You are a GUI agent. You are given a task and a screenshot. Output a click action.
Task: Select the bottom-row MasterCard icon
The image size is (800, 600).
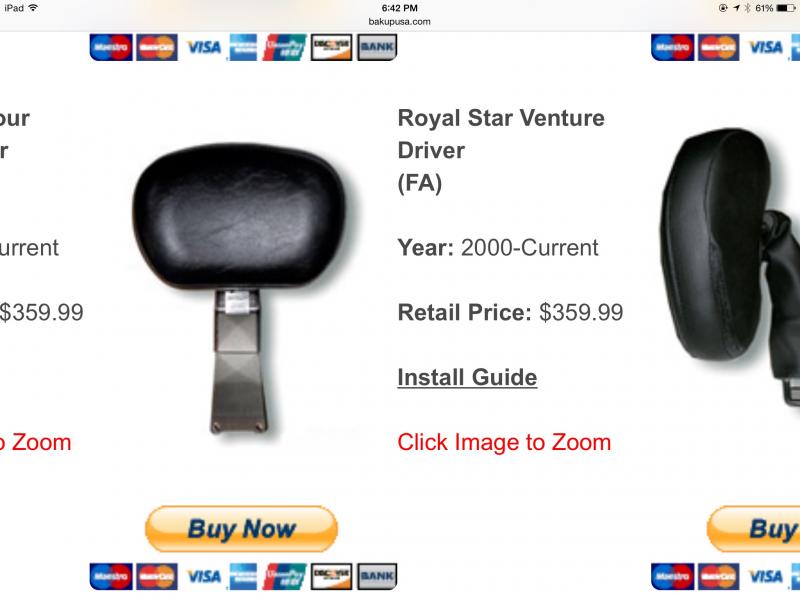(157, 577)
